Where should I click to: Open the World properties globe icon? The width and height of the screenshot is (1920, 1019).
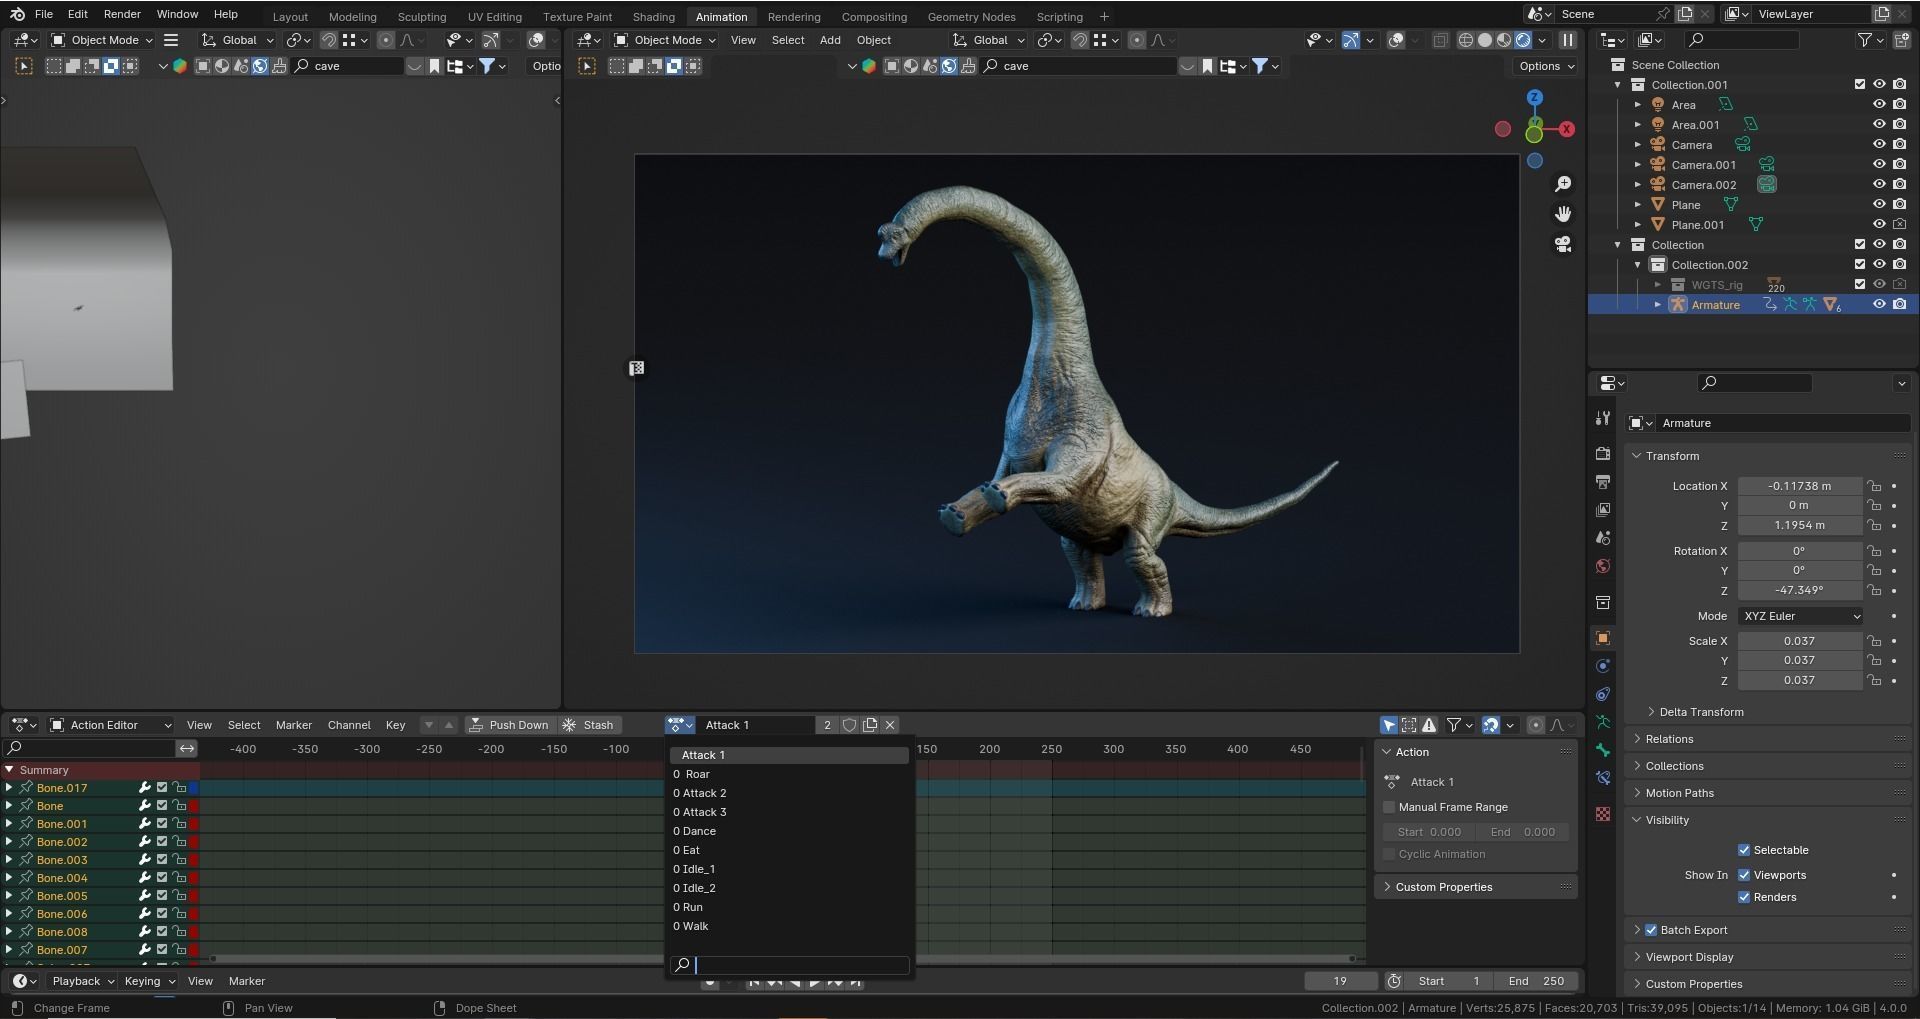point(1603,566)
